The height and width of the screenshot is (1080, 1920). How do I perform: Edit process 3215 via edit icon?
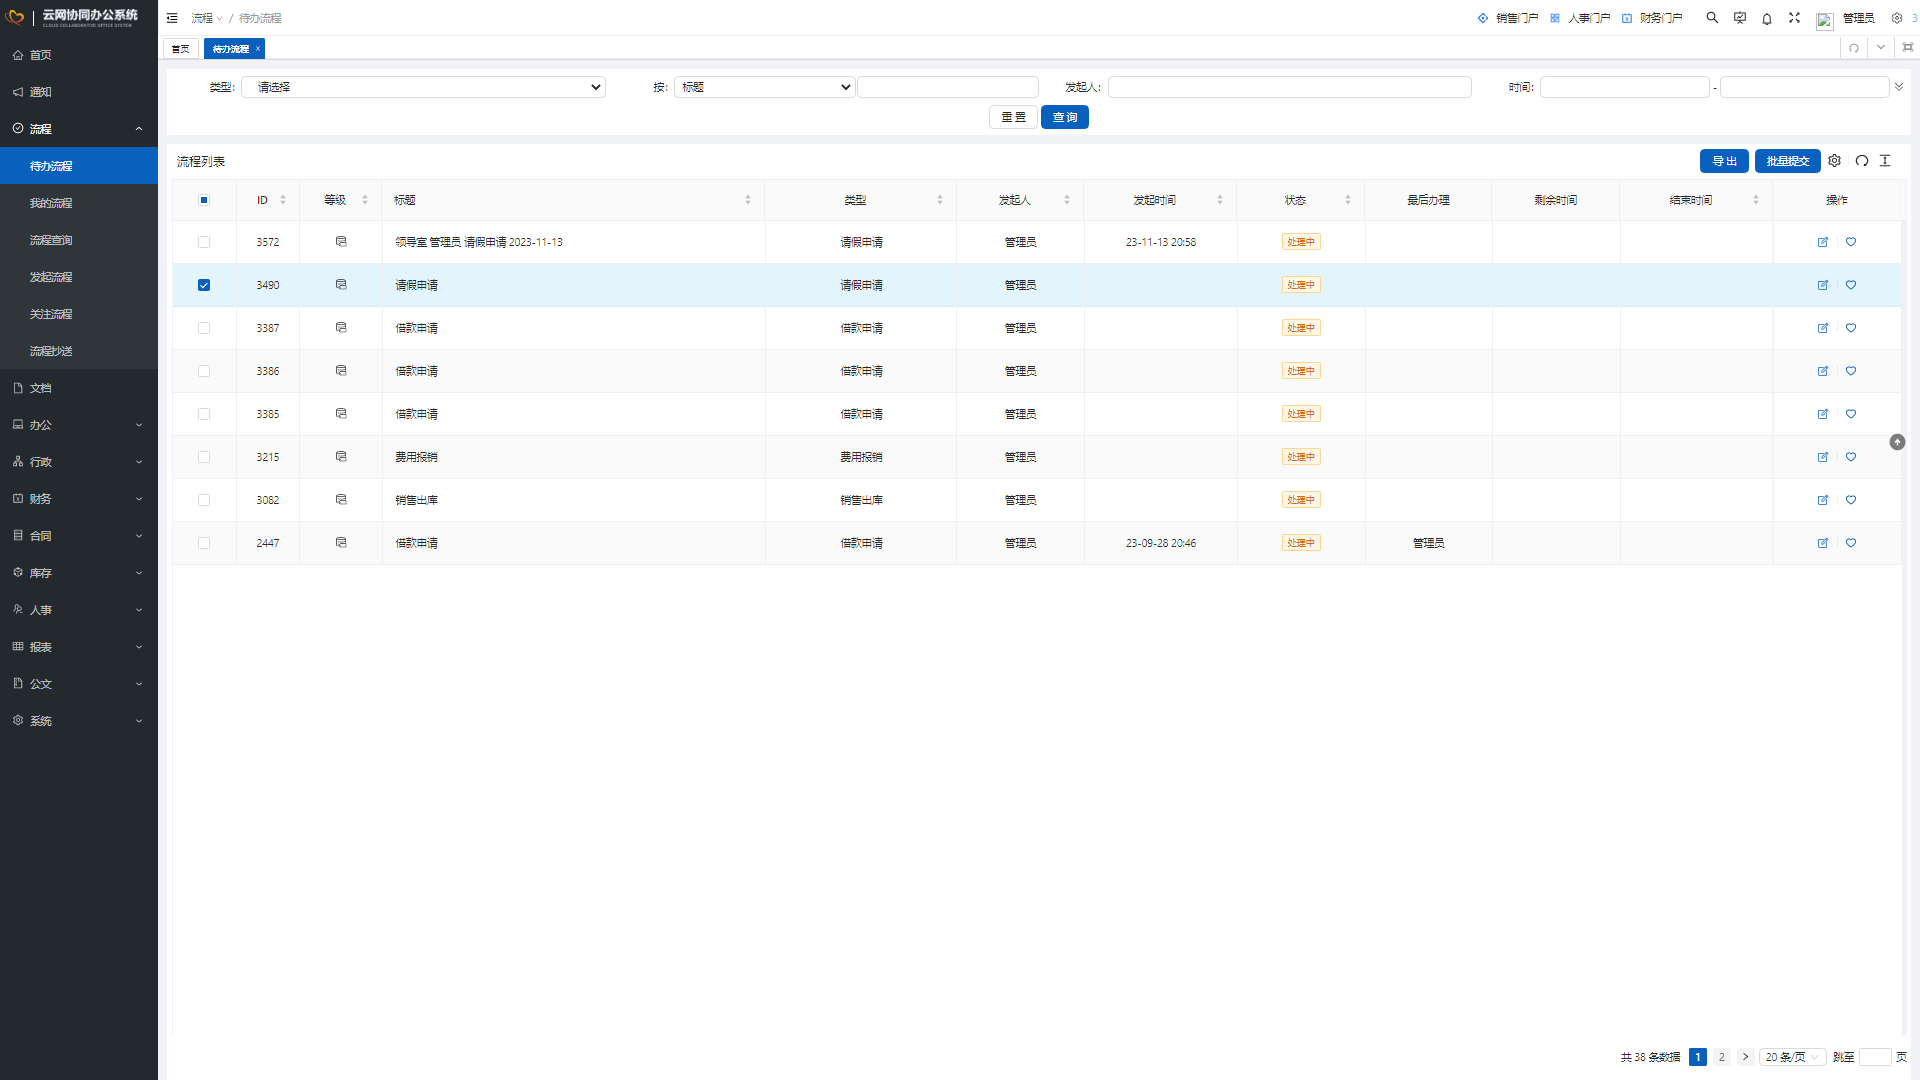(1823, 457)
